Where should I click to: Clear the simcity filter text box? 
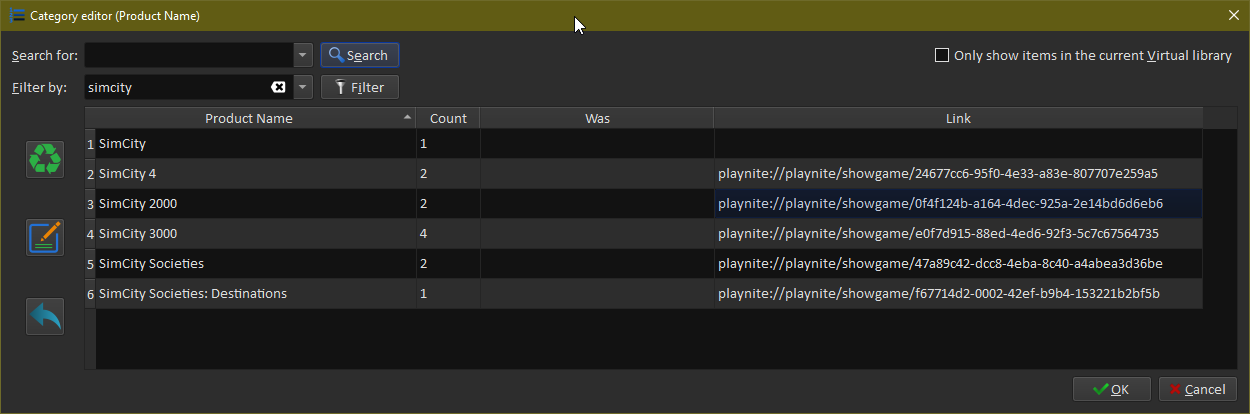278,88
